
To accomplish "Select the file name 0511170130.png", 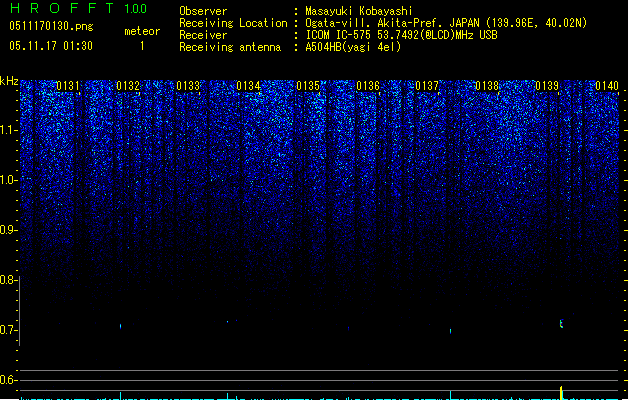I will point(51,26).
